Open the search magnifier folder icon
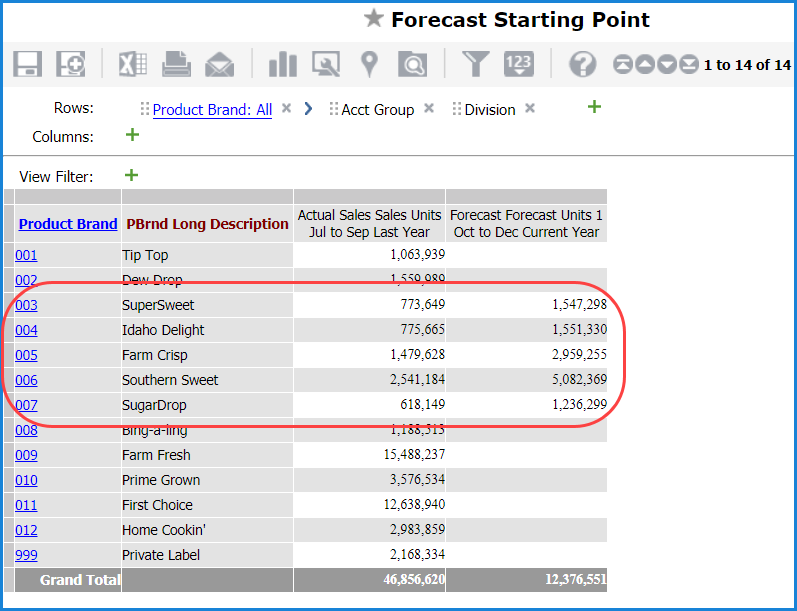Image resolution: width=797 pixels, height=611 pixels. (x=412, y=65)
